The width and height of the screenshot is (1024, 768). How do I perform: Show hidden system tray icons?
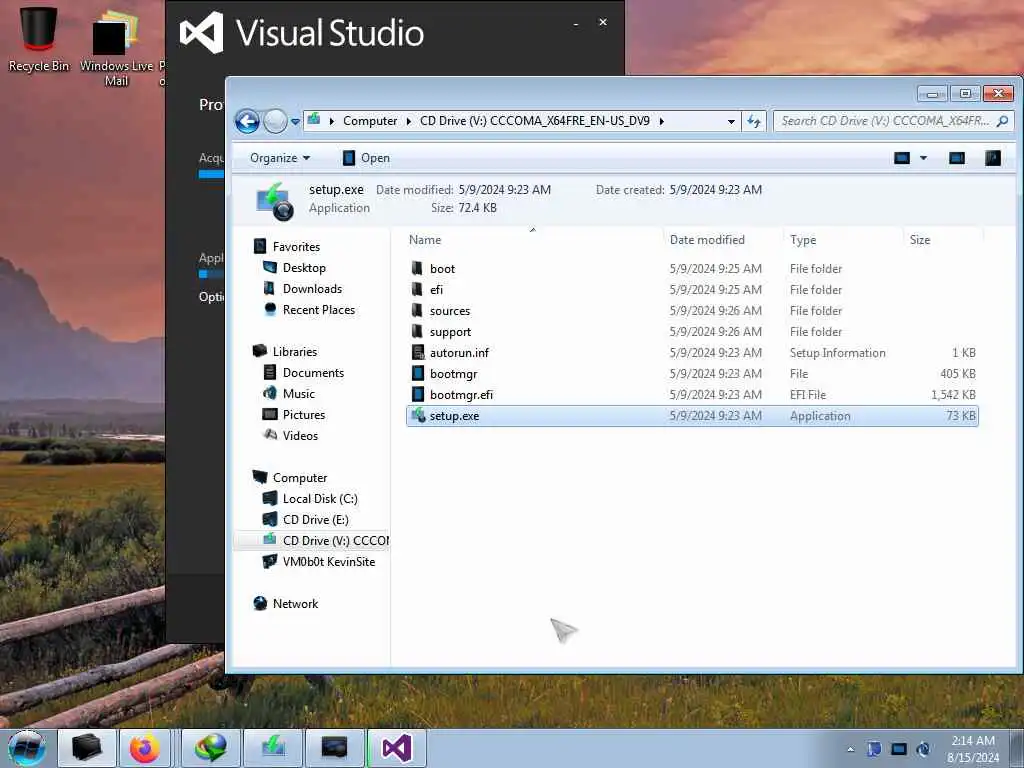pos(850,749)
